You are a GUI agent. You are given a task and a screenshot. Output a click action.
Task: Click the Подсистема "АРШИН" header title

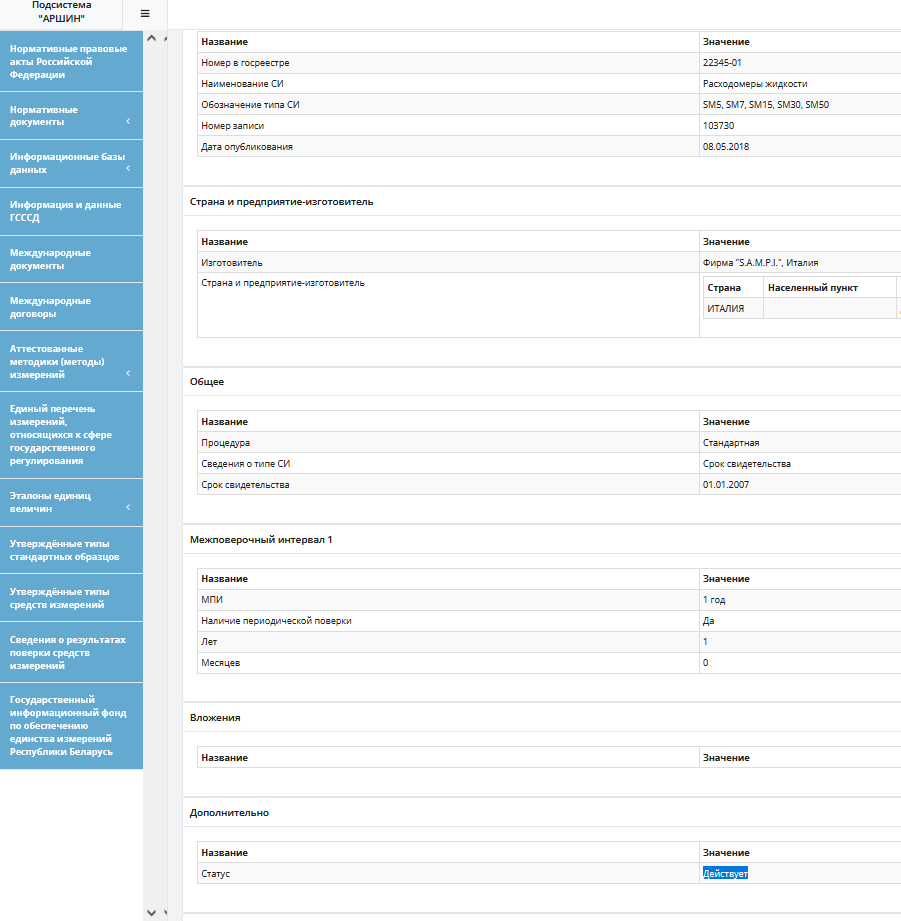click(x=61, y=12)
